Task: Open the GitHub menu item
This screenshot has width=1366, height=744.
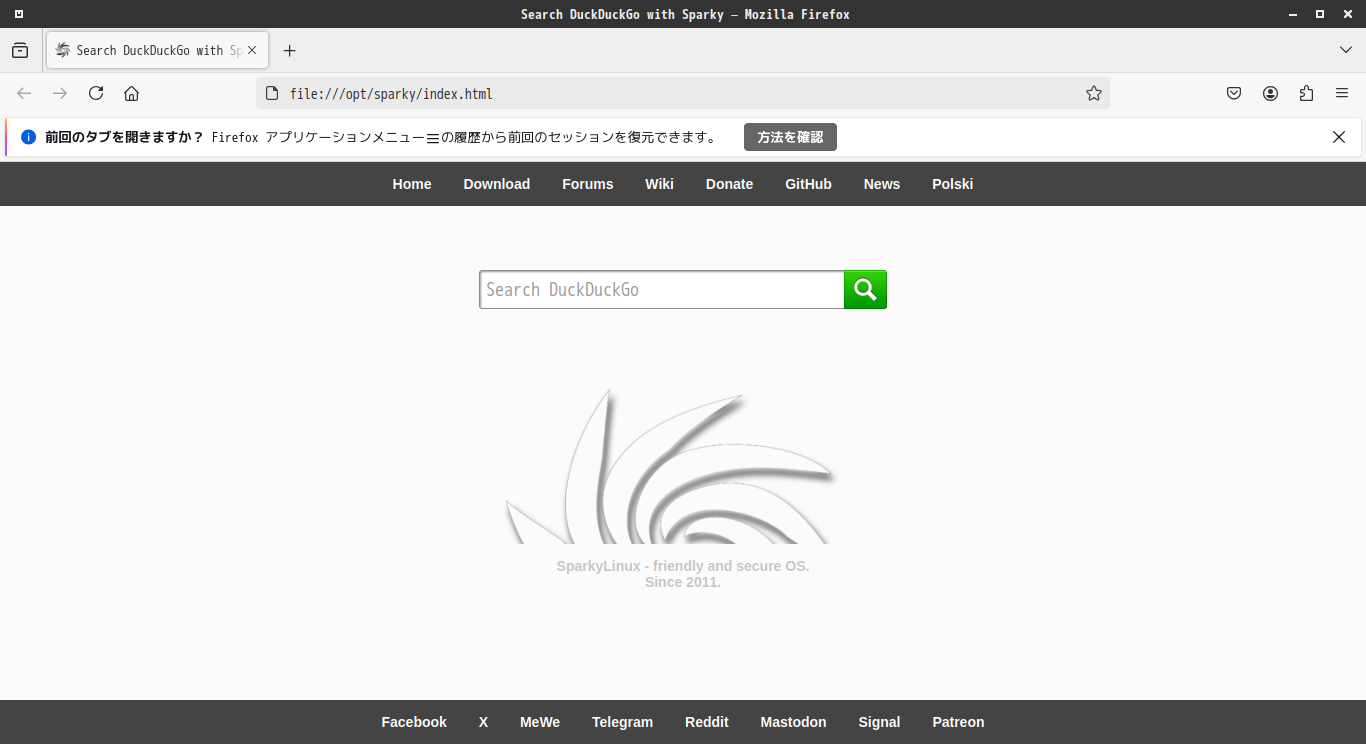Action: click(x=808, y=184)
